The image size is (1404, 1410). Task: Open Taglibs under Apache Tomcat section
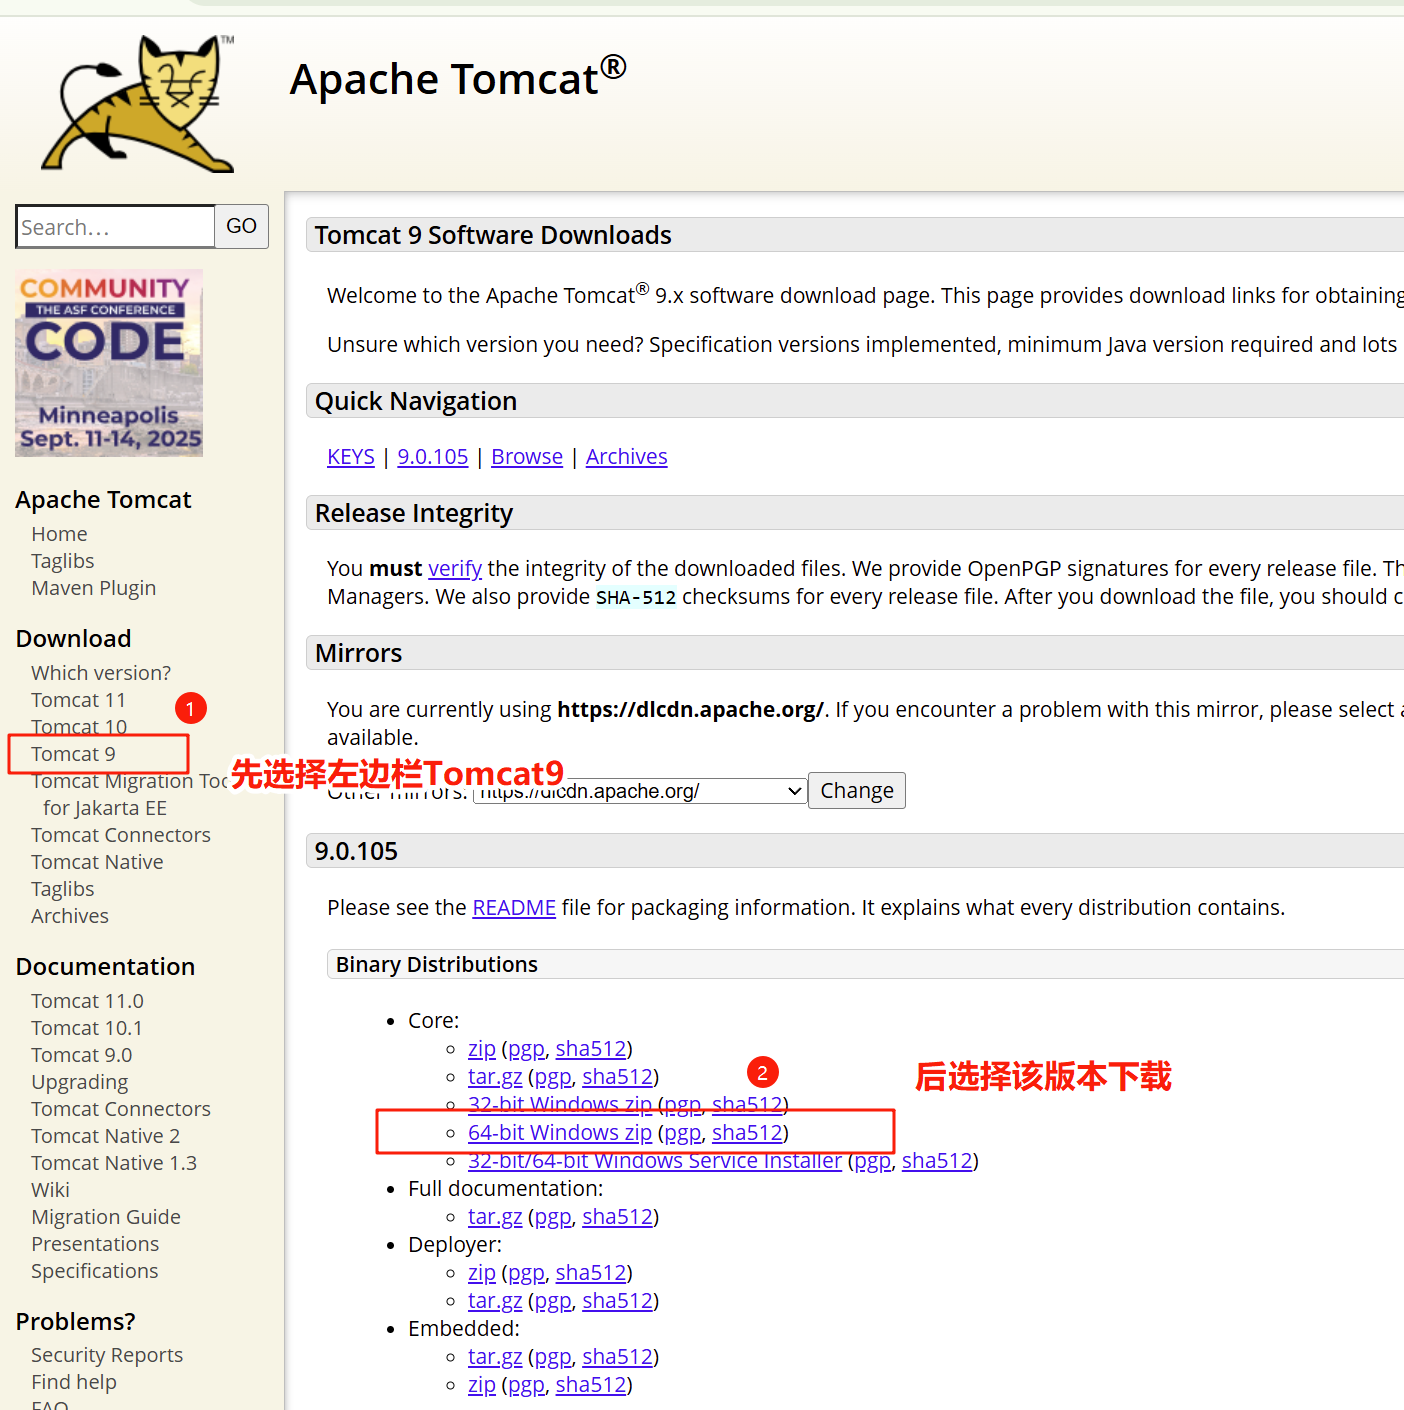63,561
